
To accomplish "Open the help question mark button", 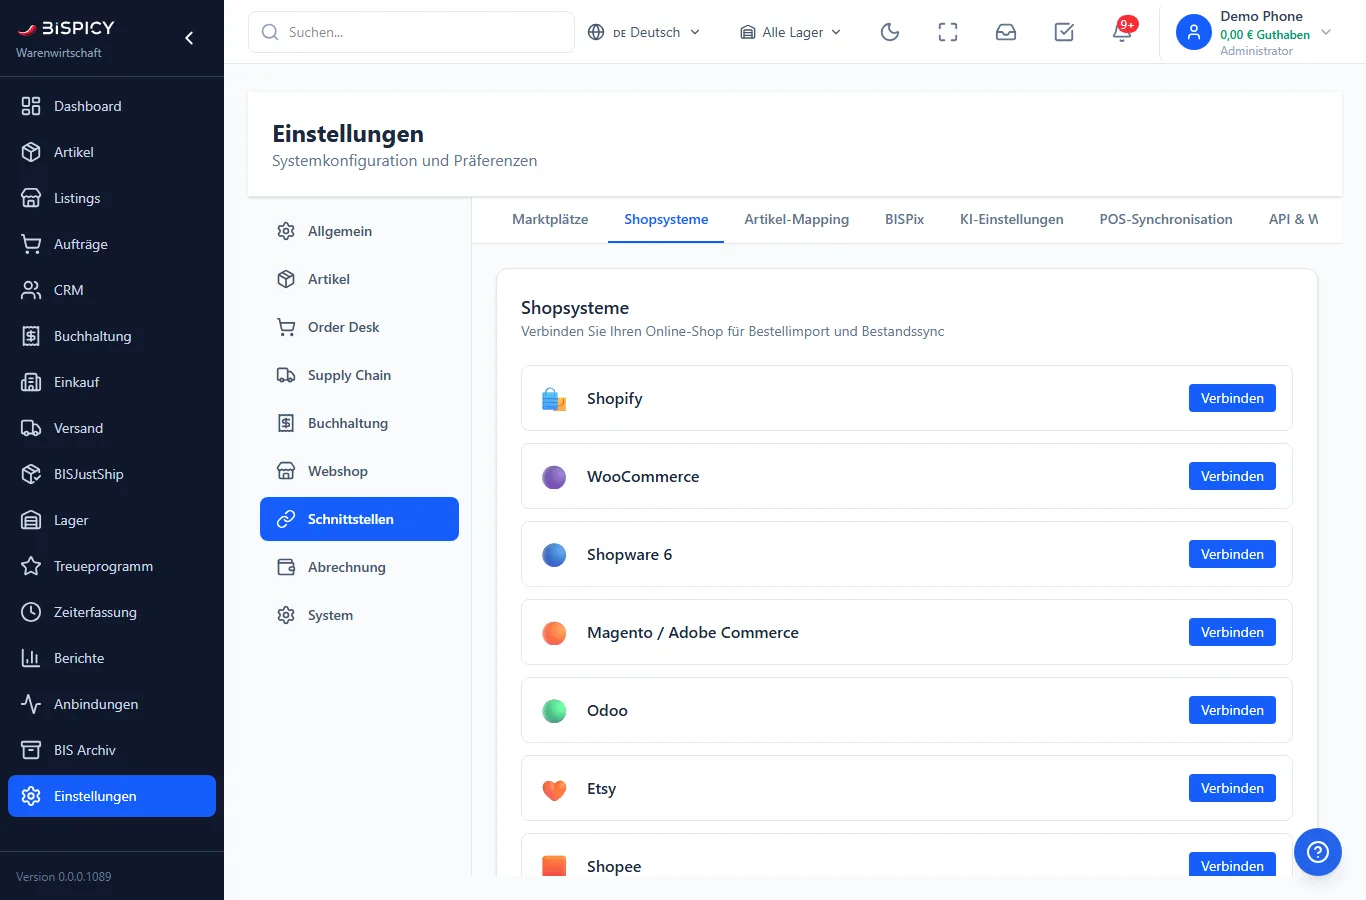I will 1318,852.
